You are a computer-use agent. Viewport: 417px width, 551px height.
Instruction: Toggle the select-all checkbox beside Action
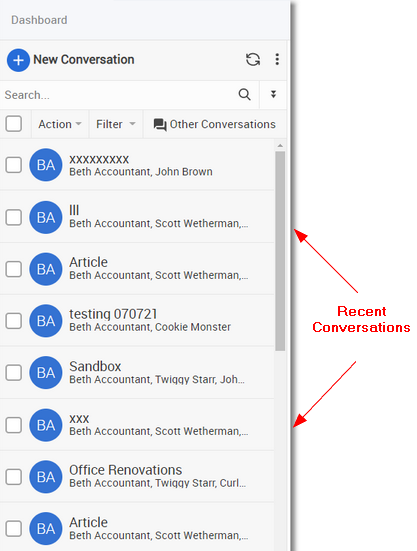pos(14,124)
